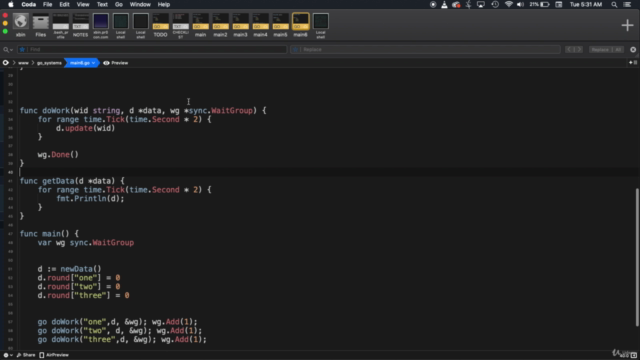The width and height of the screenshot is (640, 360).
Task: Click the Bluetooth icon in the menu bar
Action: pos(469,4)
